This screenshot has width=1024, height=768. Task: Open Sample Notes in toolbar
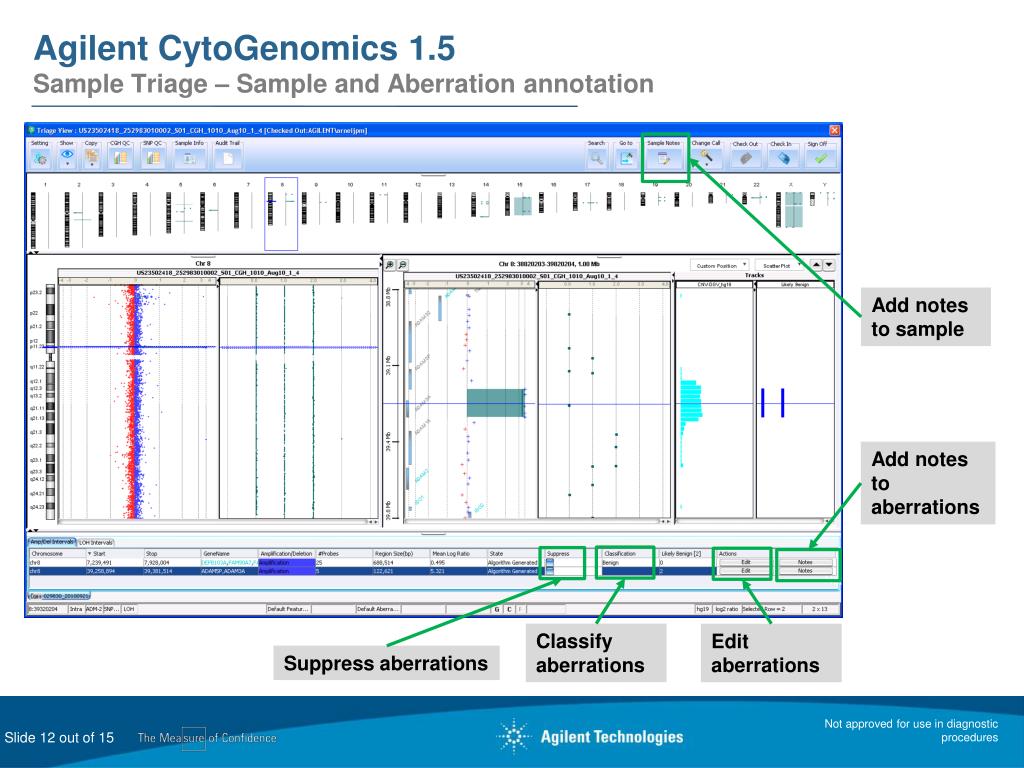point(664,159)
